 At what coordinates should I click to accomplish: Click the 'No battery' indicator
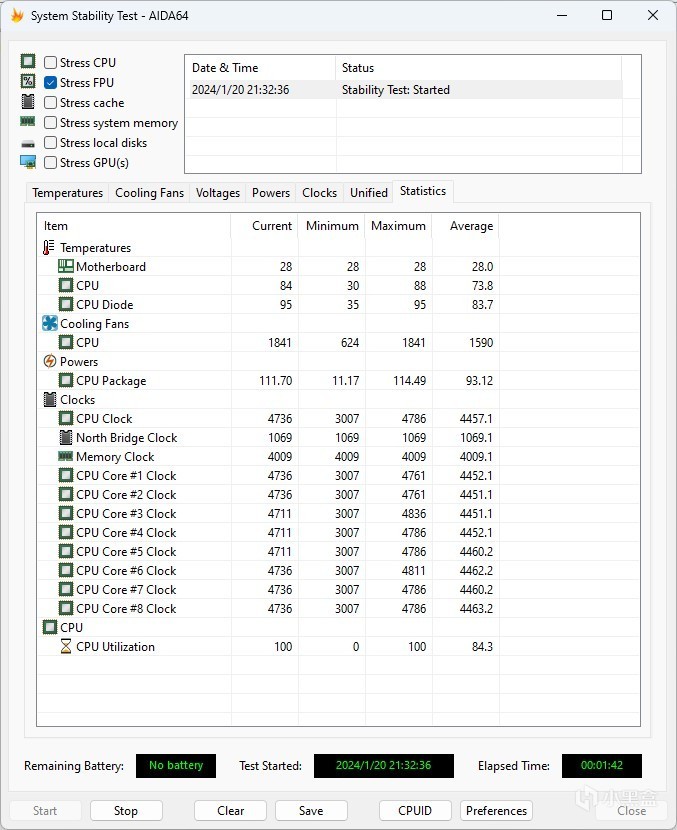click(176, 765)
